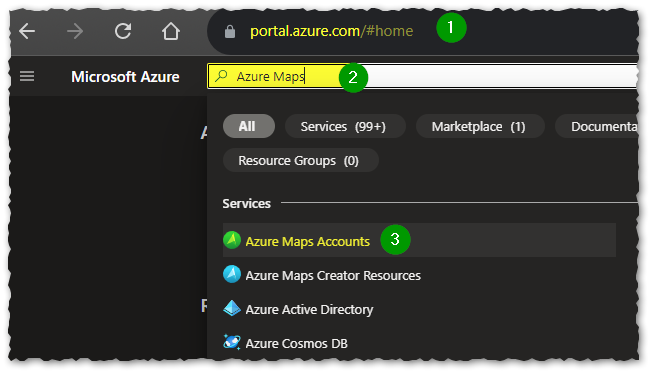Click the browser forward arrow

[75, 31]
